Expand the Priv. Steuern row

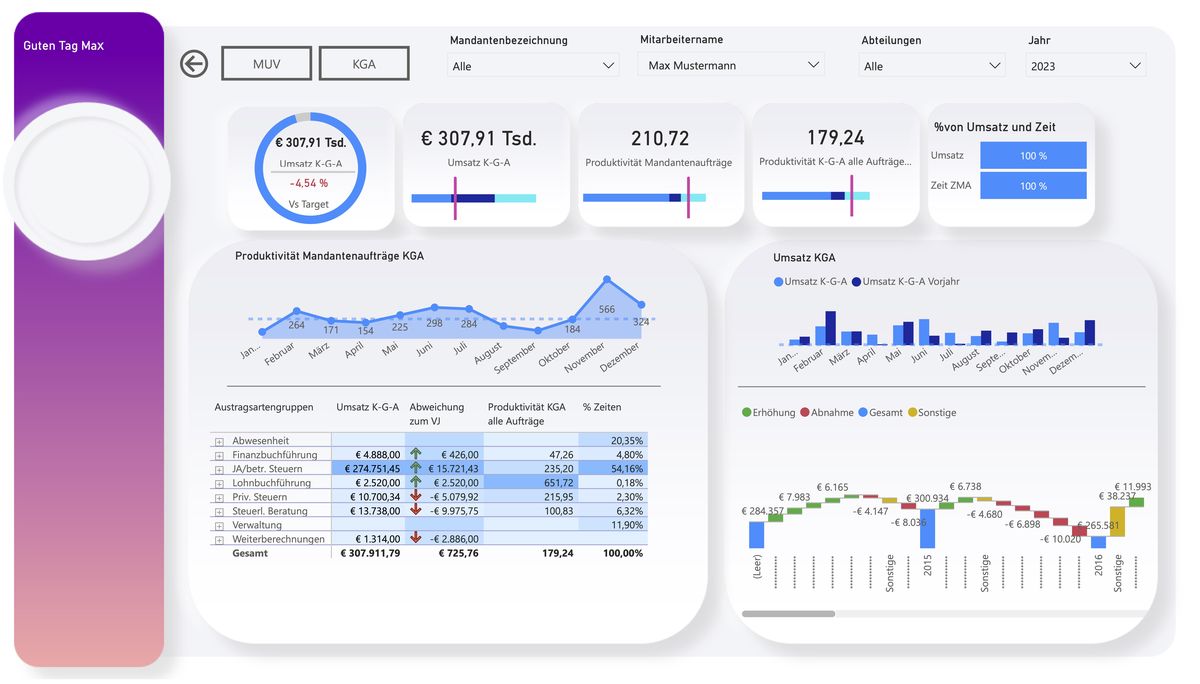219,497
